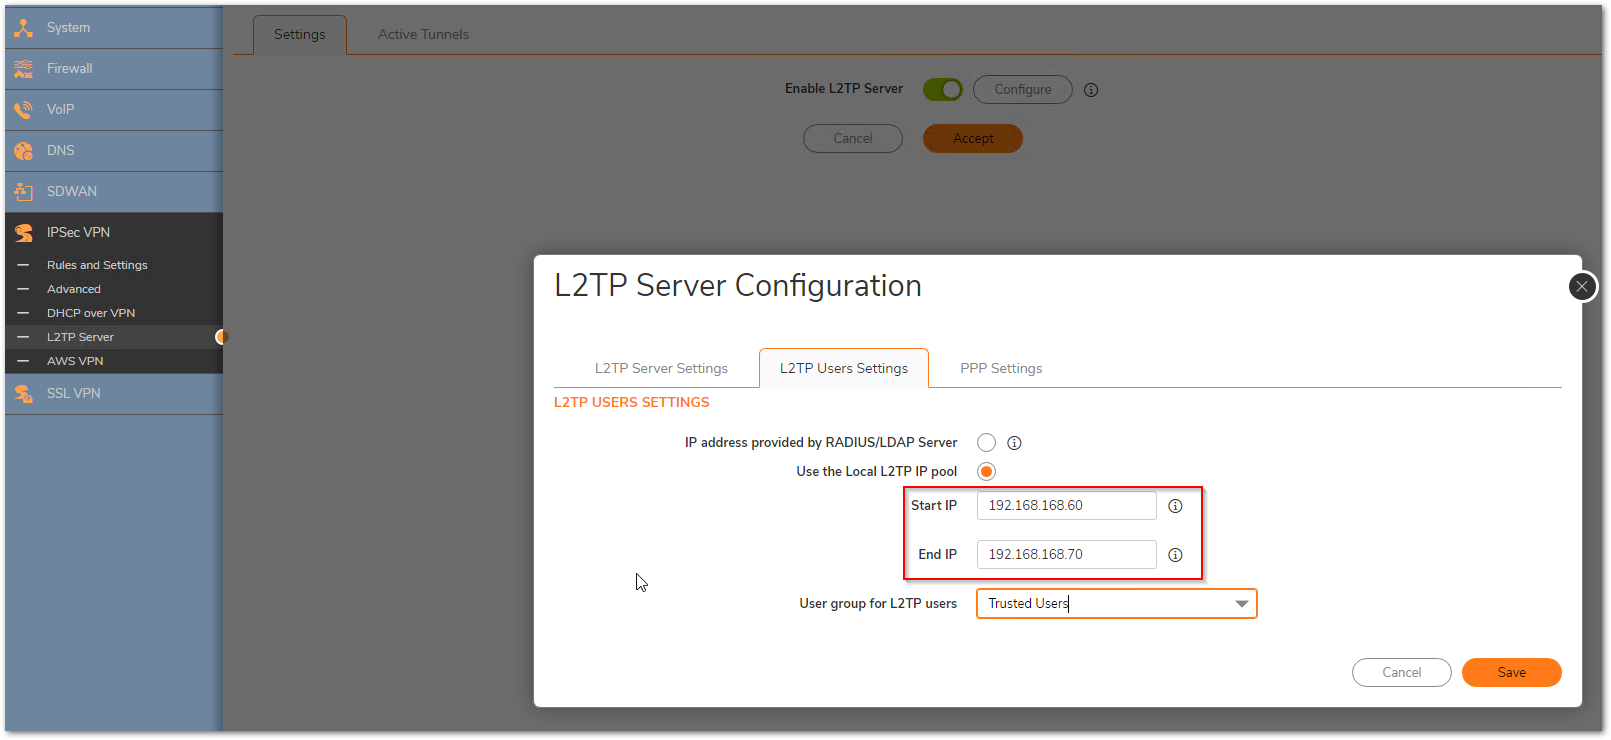1611x740 pixels.
Task: Click info icon beside Configure button
Action: 1091,90
